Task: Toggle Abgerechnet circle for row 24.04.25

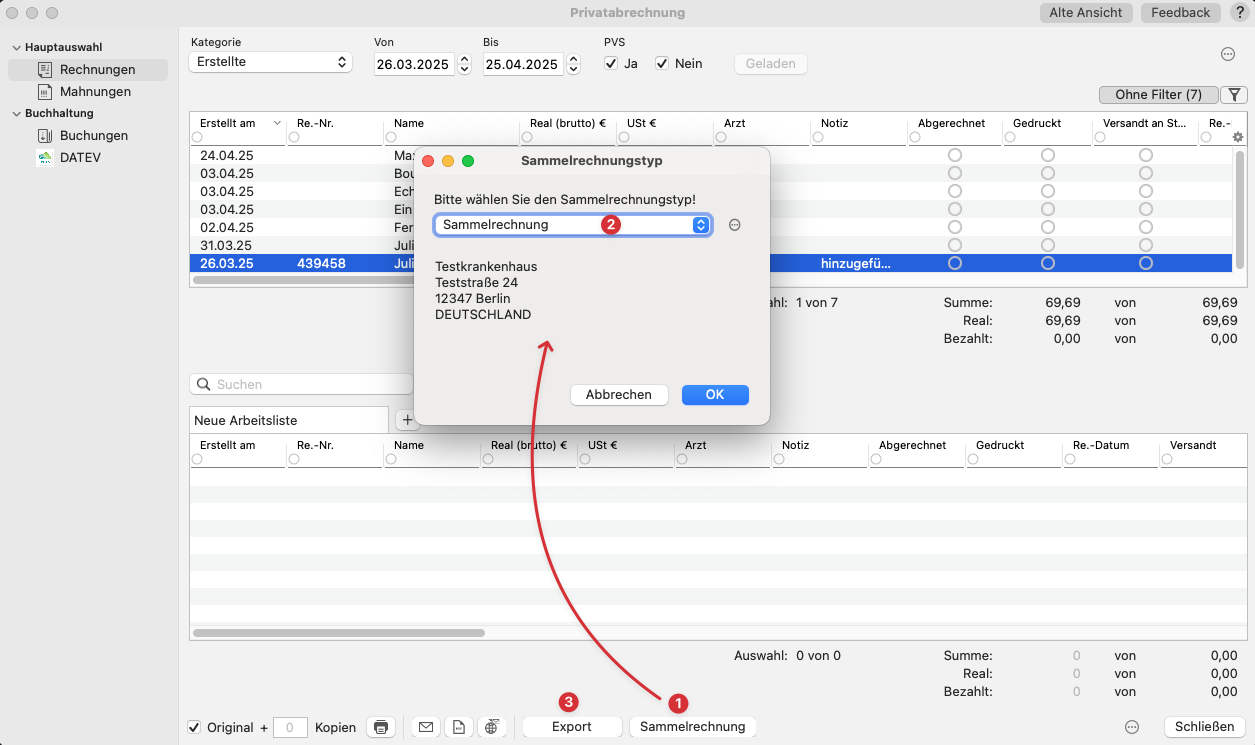Action: pos(955,155)
